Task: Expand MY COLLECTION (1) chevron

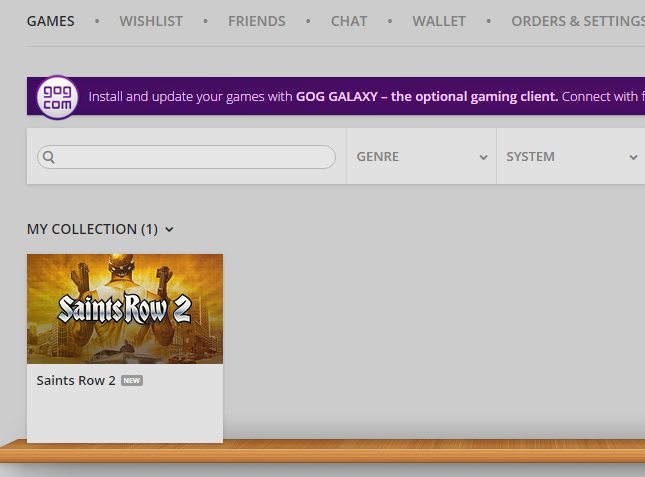Action: (x=169, y=229)
